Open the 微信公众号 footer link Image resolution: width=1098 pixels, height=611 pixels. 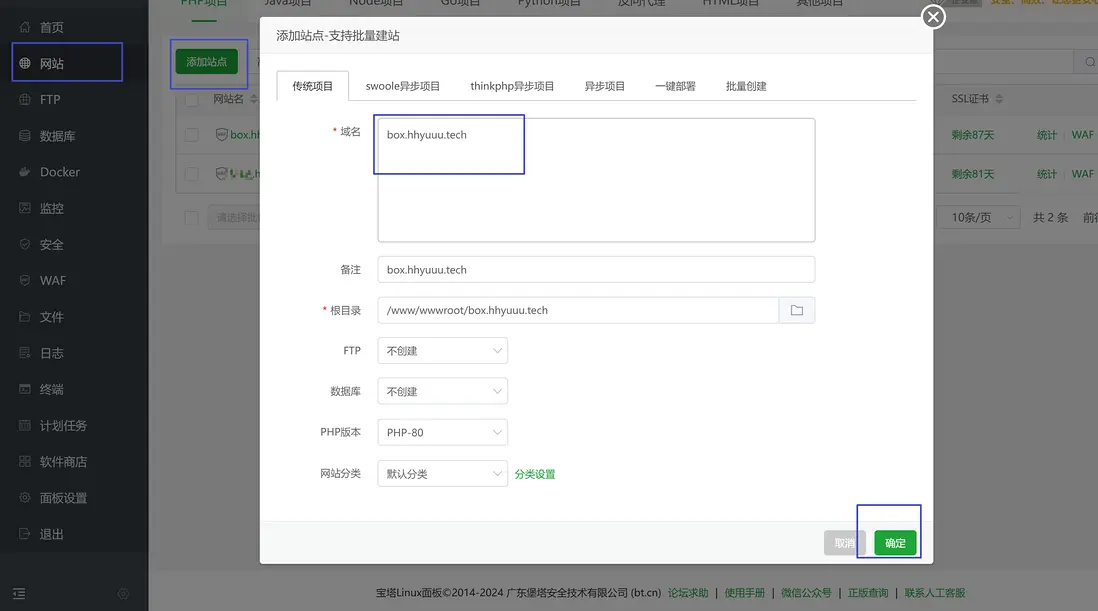806,593
